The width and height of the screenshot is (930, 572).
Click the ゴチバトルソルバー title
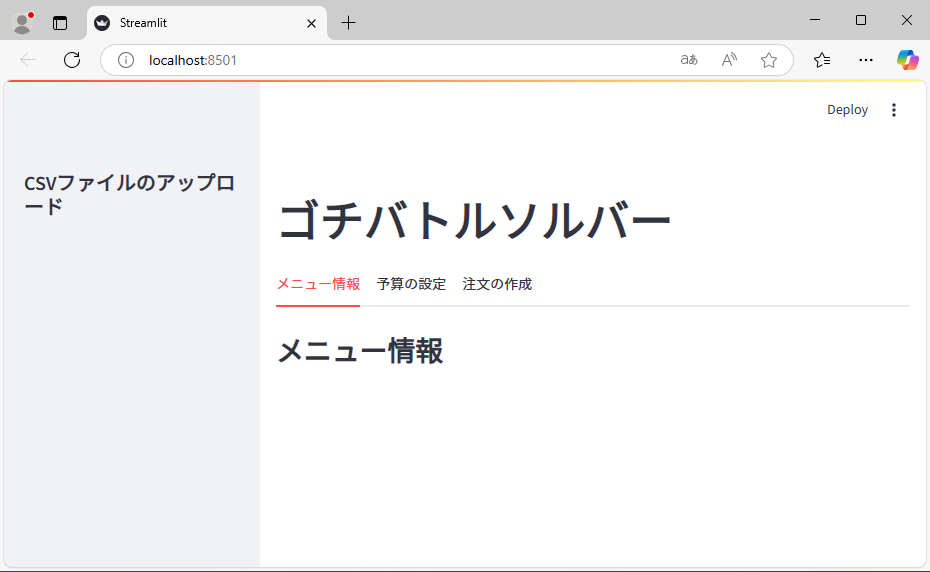coord(474,221)
